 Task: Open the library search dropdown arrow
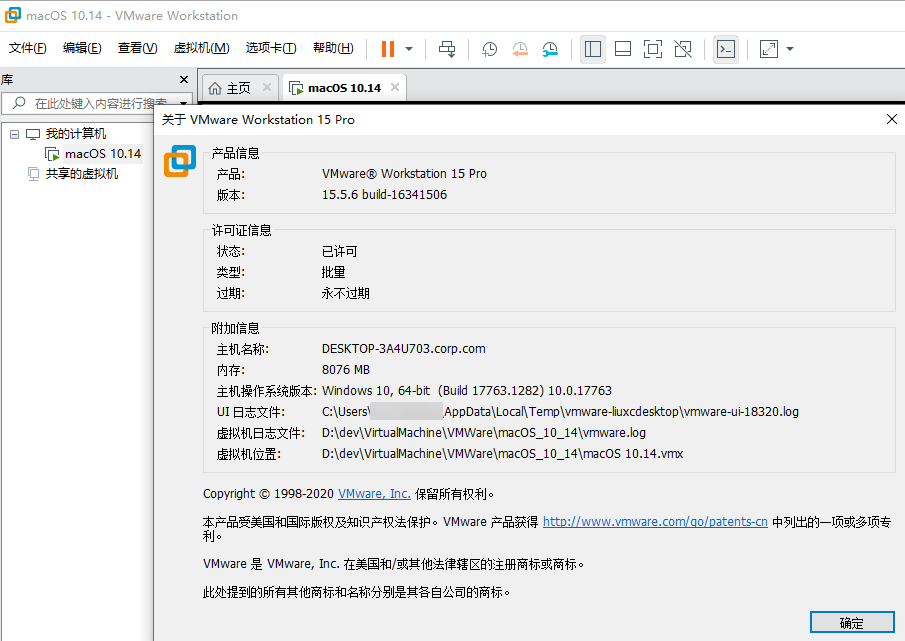(x=184, y=104)
